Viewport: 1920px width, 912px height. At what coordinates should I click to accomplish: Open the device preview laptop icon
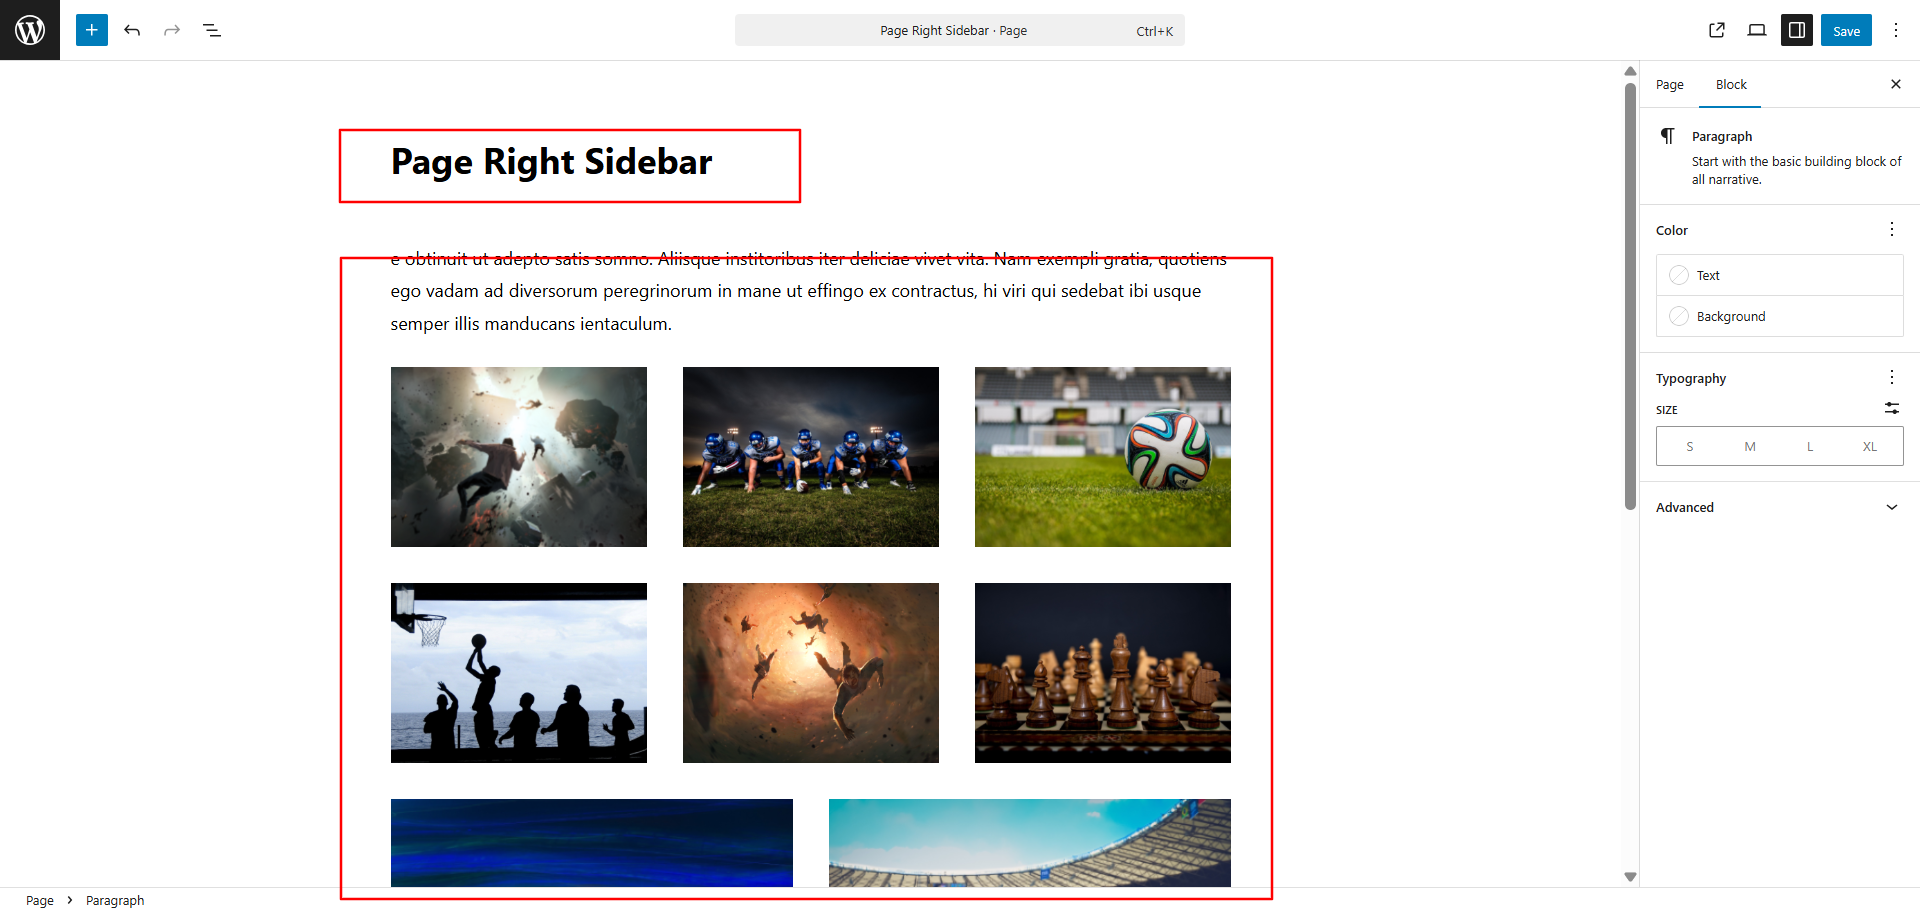[x=1757, y=30]
